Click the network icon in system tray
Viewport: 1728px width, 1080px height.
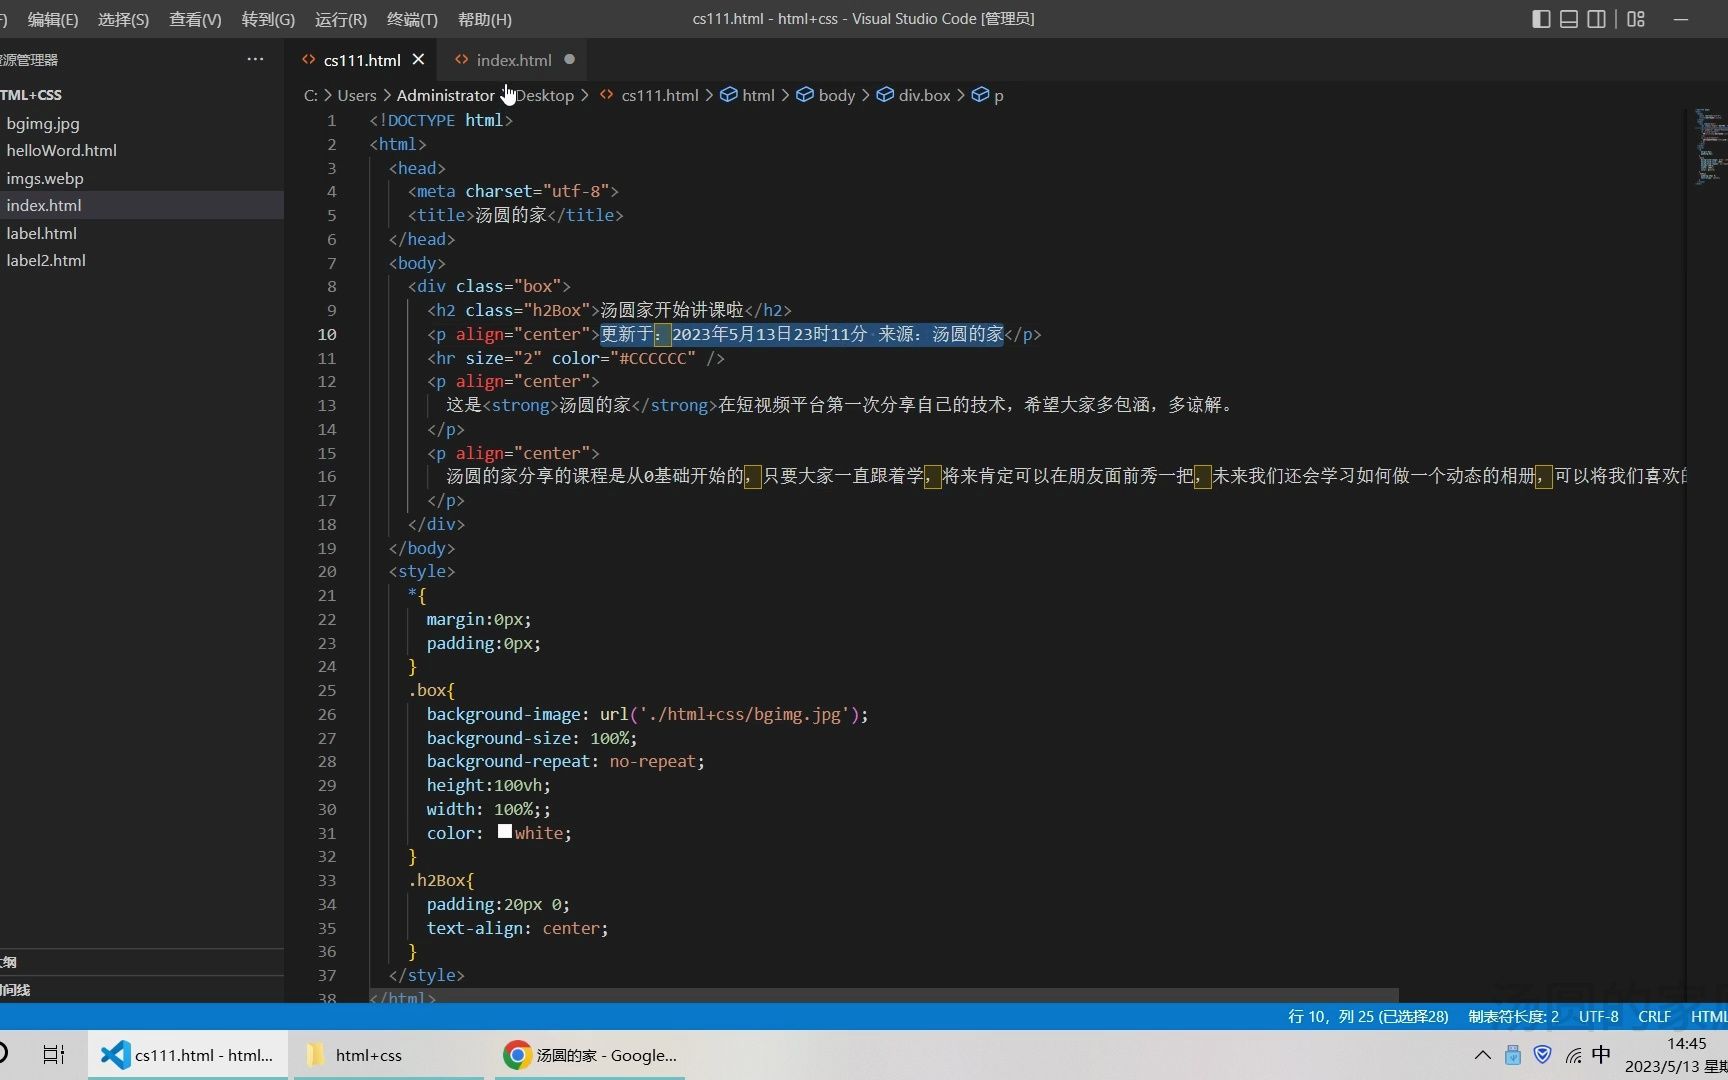tap(1573, 1054)
